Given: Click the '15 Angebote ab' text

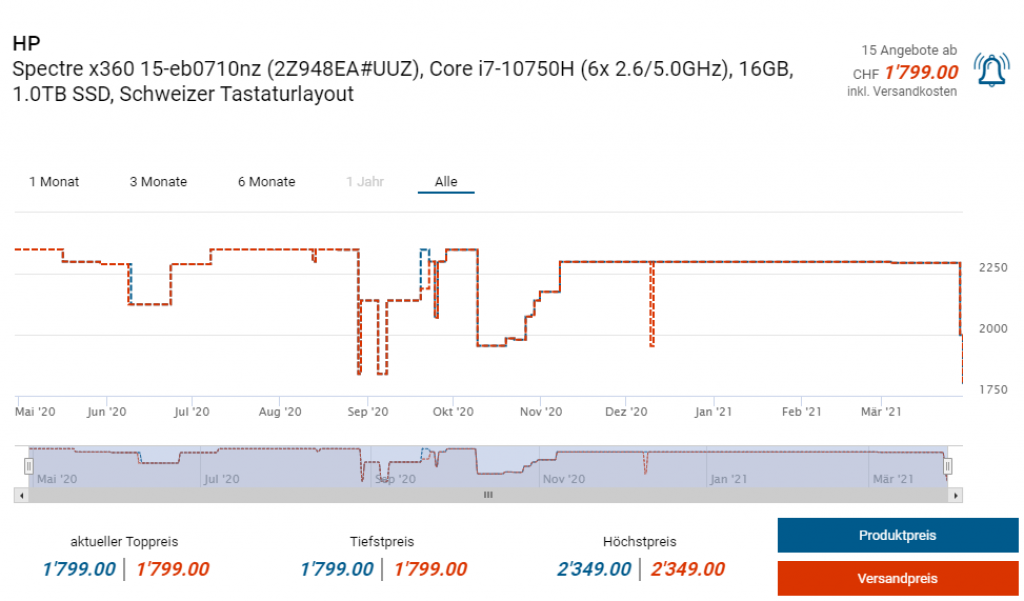Looking at the screenshot, I should click(x=909, y=50).
